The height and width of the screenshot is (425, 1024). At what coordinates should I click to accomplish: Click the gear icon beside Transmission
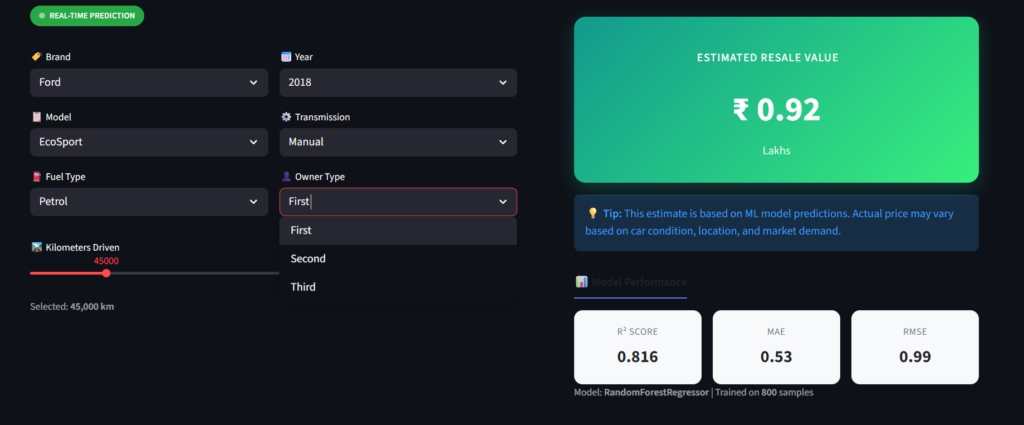click(x=286, y=117)
